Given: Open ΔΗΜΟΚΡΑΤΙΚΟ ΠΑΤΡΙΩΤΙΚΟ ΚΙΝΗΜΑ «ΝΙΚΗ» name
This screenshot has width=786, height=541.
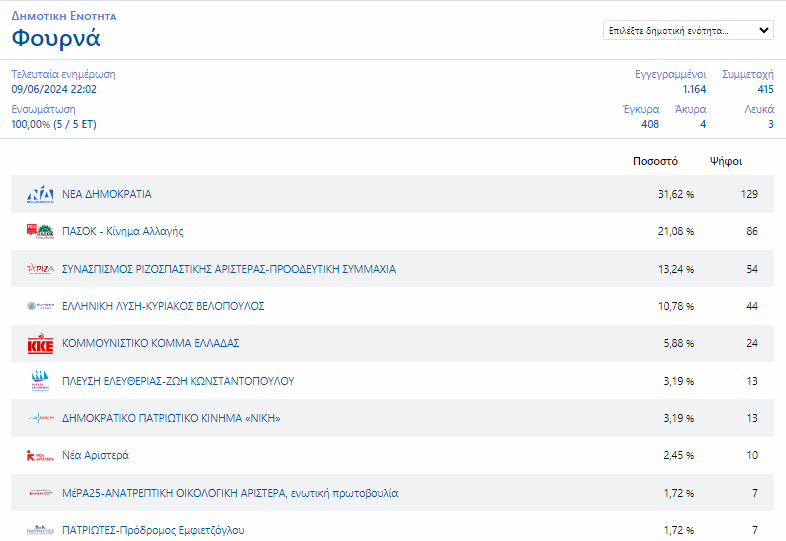Looking at the screenshot, I should pos(171,418).
